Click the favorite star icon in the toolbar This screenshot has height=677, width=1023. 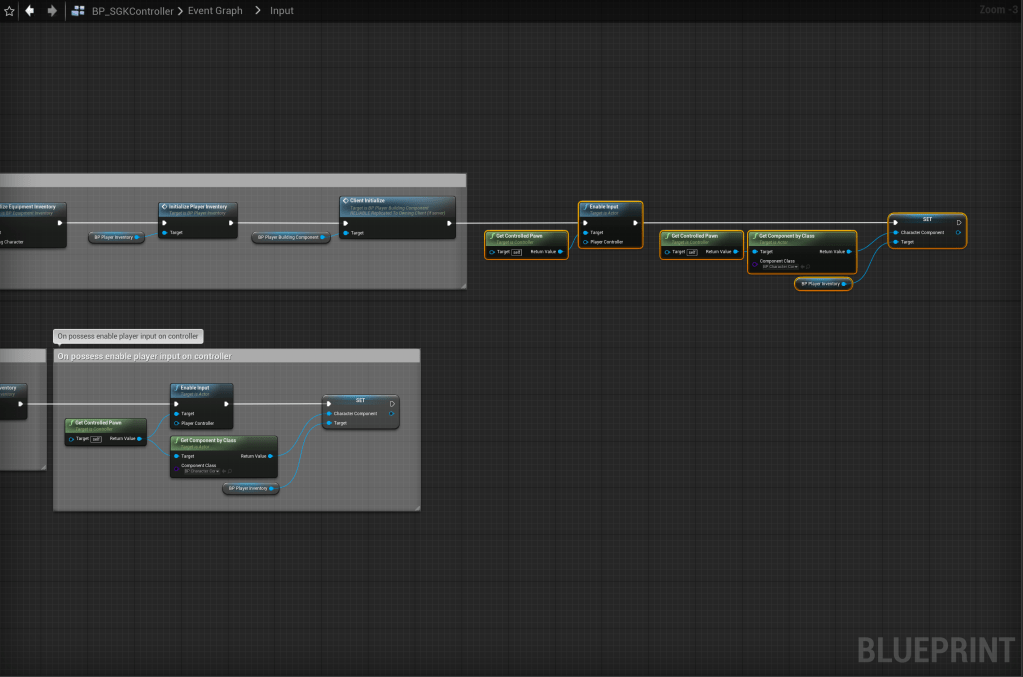coord(9,11)
